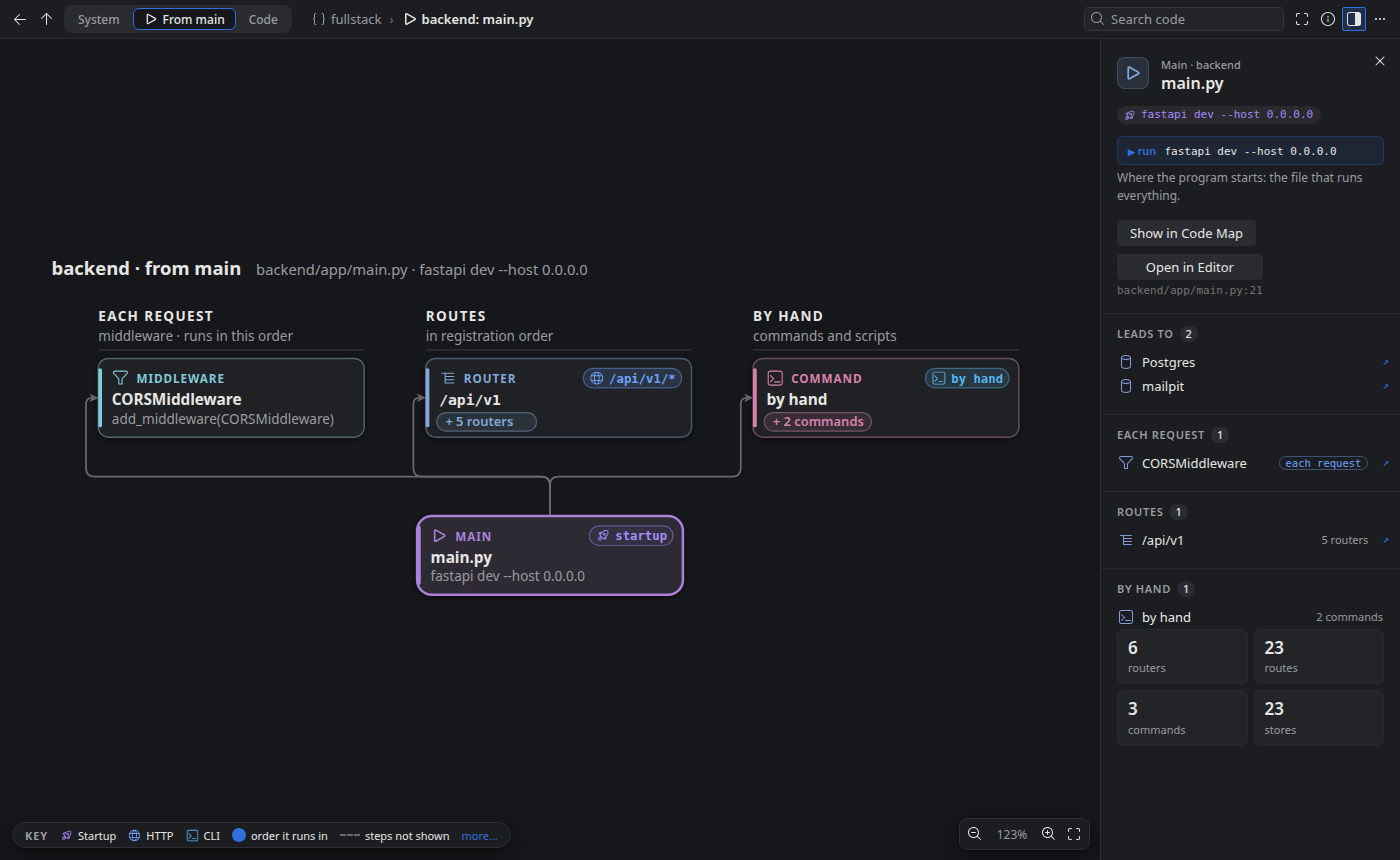Open the mailpit link arrow icon
Viewport: 1400px width, 860px height.
coord(1385,386)
